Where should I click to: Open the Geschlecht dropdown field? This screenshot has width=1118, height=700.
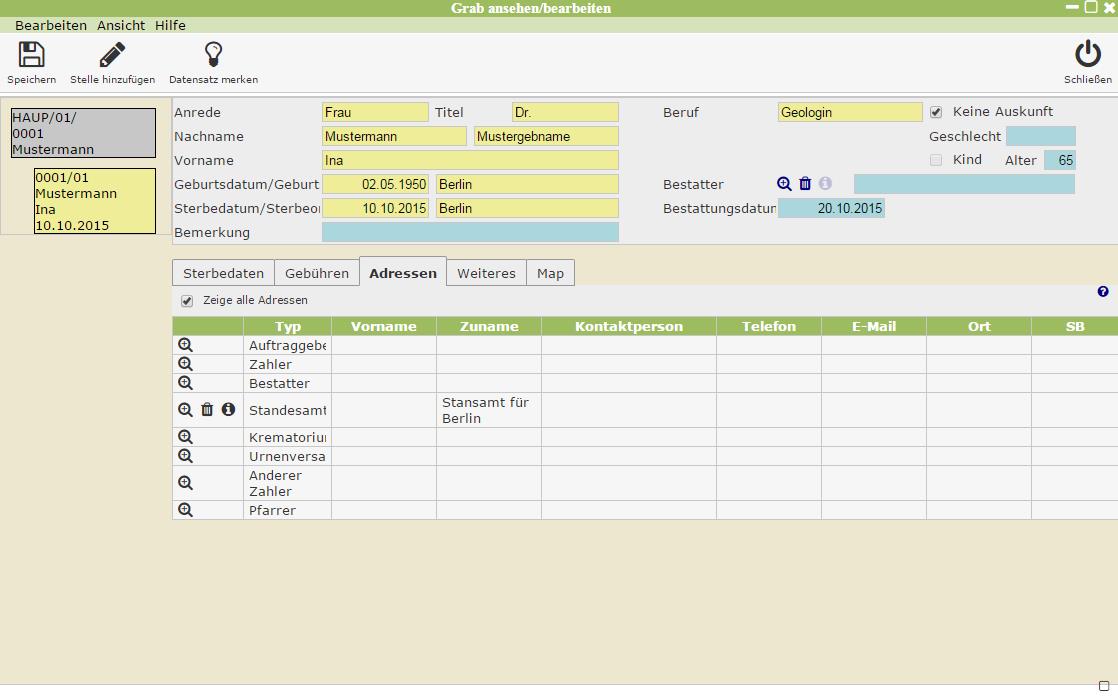(1040, 136)
